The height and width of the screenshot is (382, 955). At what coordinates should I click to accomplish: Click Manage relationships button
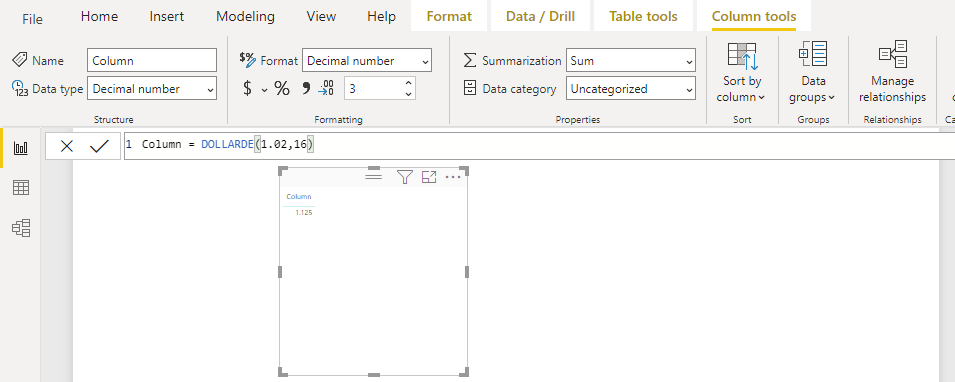tap(892, 72)
